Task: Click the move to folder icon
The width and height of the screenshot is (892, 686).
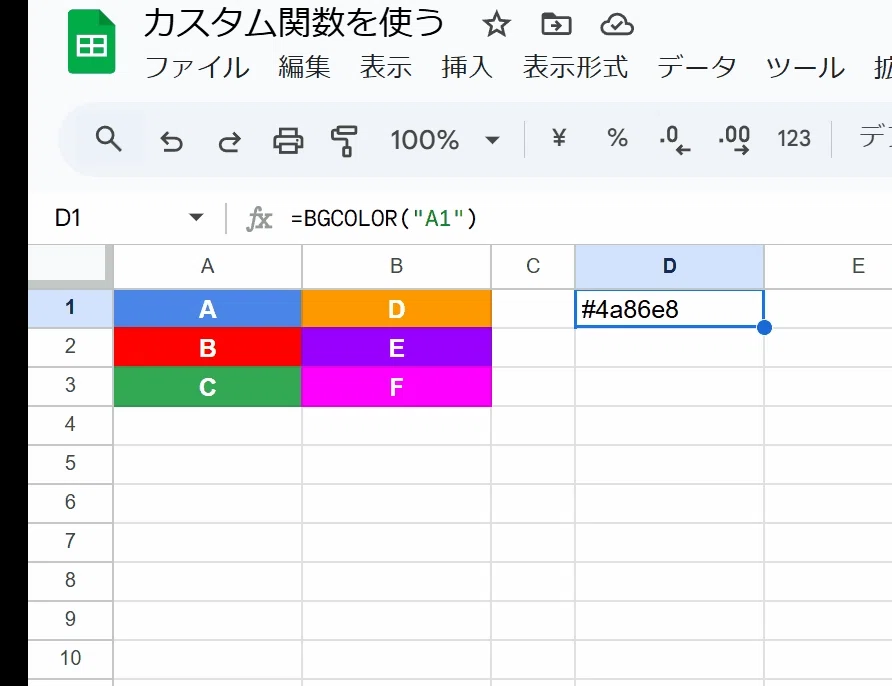Action: 556,24
